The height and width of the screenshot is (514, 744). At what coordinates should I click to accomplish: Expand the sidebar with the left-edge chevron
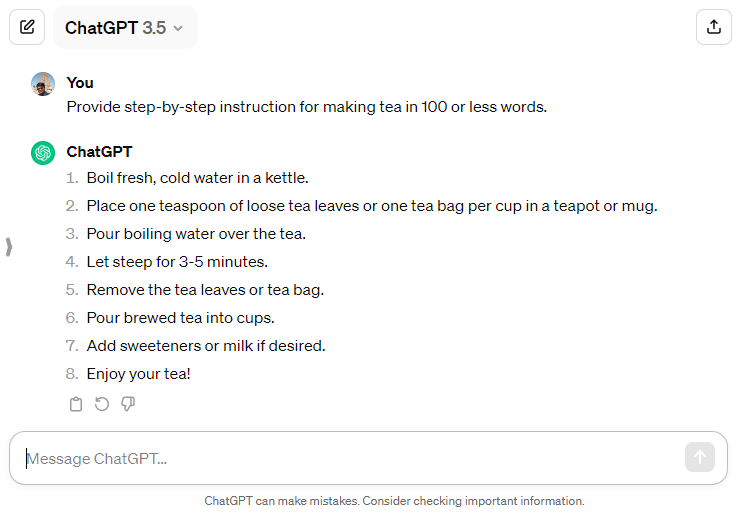click(9, 247)
